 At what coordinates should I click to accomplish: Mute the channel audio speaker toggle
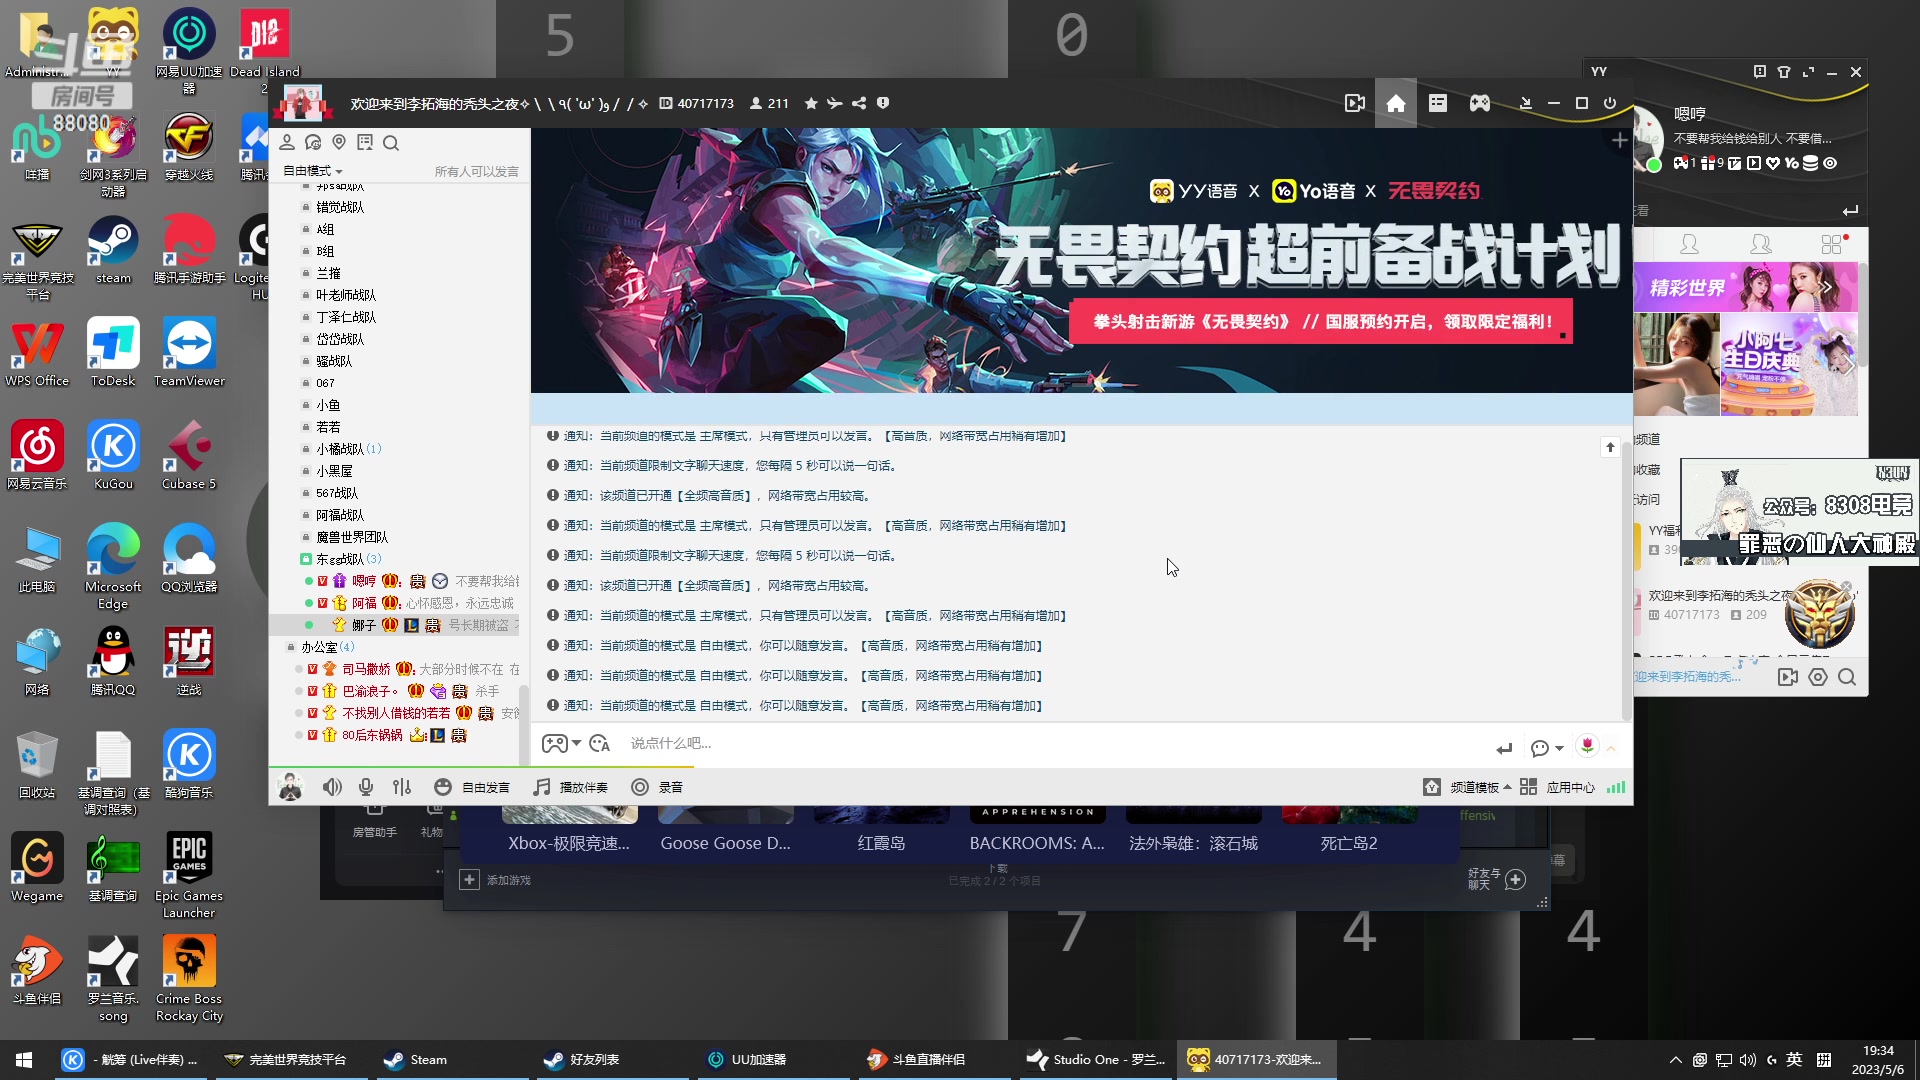[x=332, y=787]
